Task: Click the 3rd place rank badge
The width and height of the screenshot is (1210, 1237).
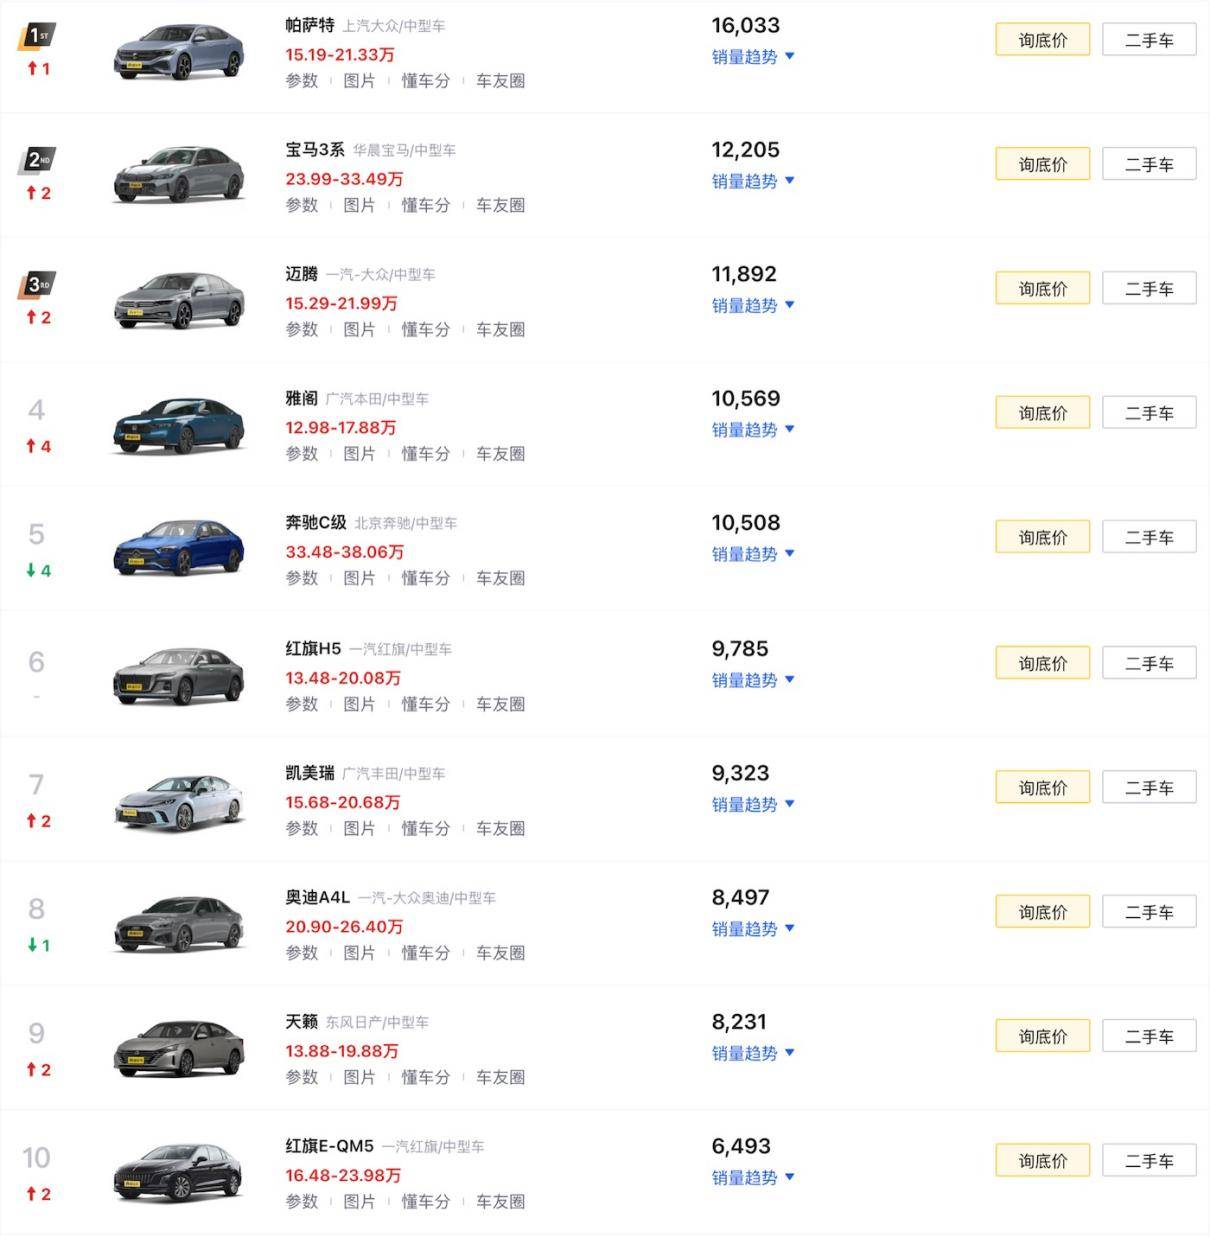Action: (x=37, y=285)
